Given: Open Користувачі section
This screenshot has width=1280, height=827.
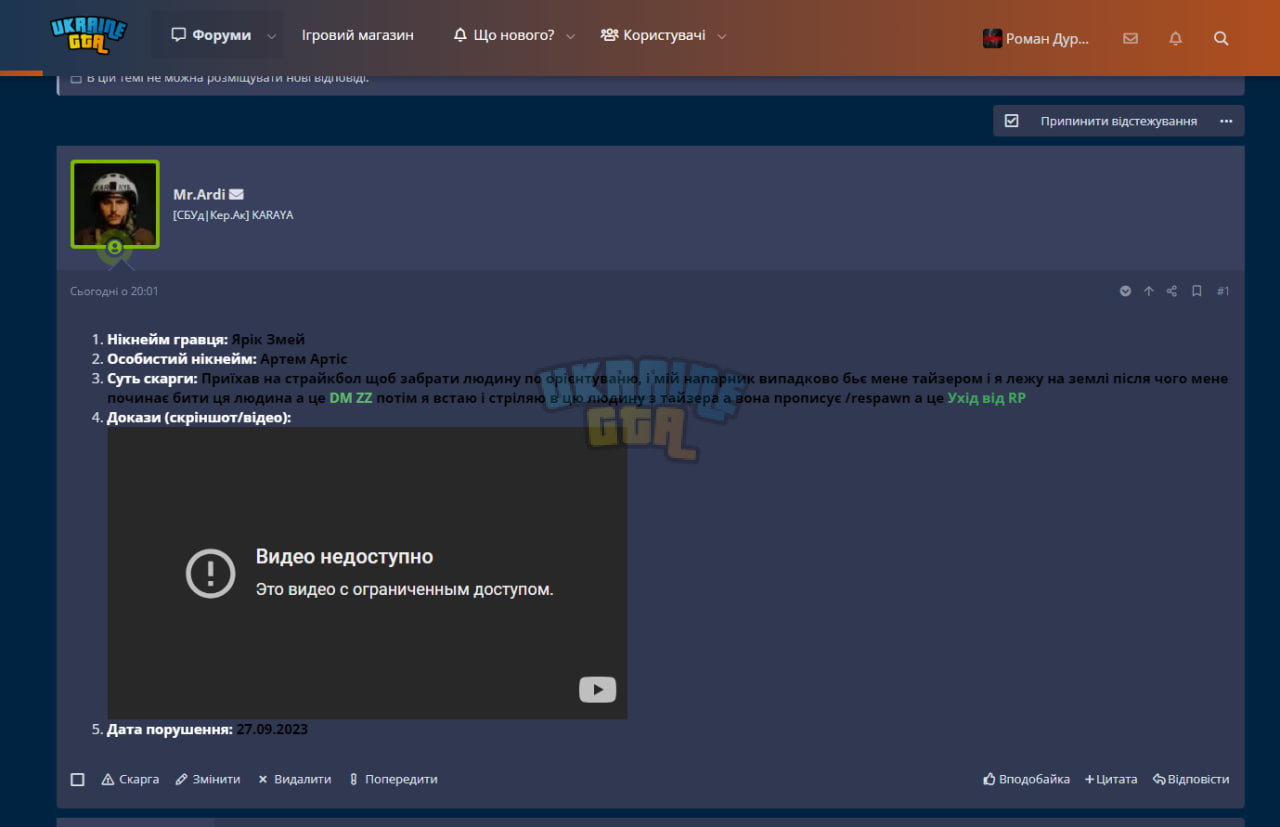Looking at the screenshot, I should coord(652,35).
